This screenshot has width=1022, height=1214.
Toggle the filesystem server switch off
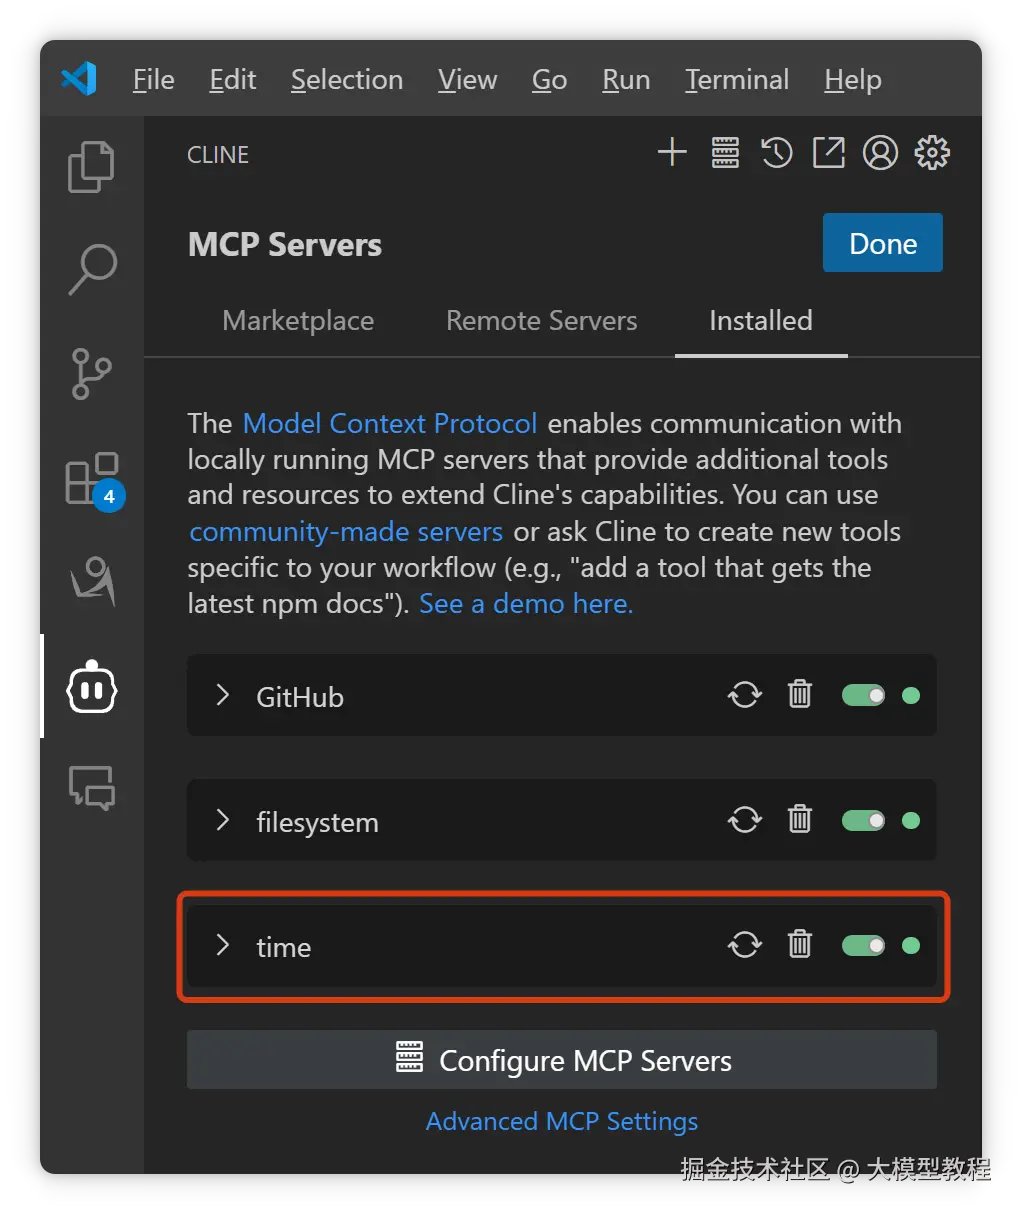tap(863, 820)
